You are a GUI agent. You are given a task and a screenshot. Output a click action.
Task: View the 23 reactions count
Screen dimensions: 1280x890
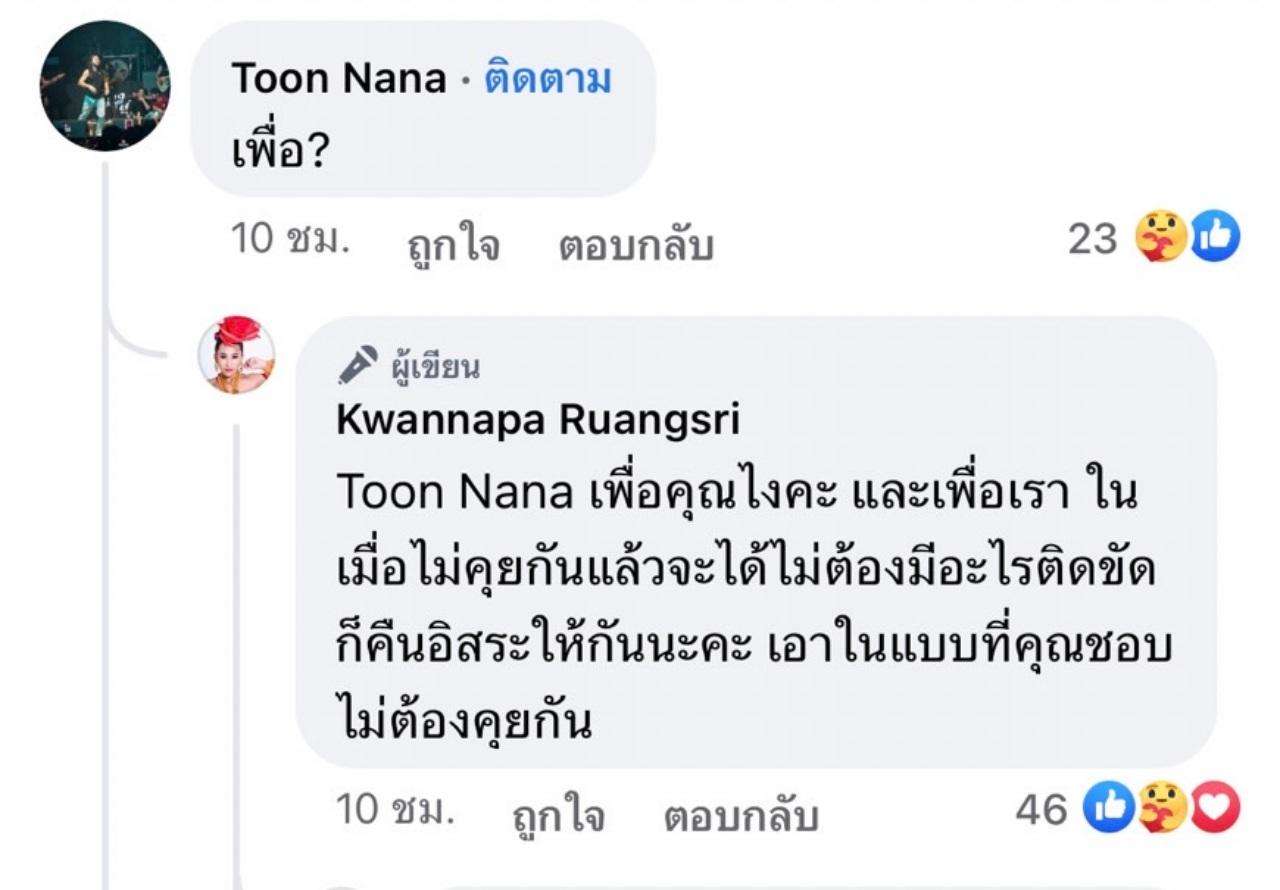point(1092,239)
